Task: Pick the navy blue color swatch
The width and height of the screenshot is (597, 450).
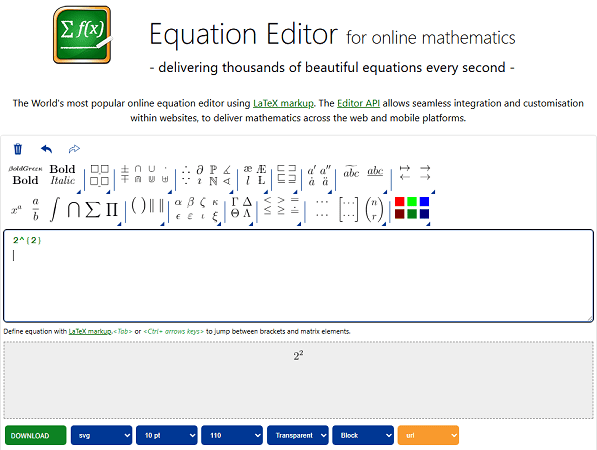Action: (x=424, y=214)
